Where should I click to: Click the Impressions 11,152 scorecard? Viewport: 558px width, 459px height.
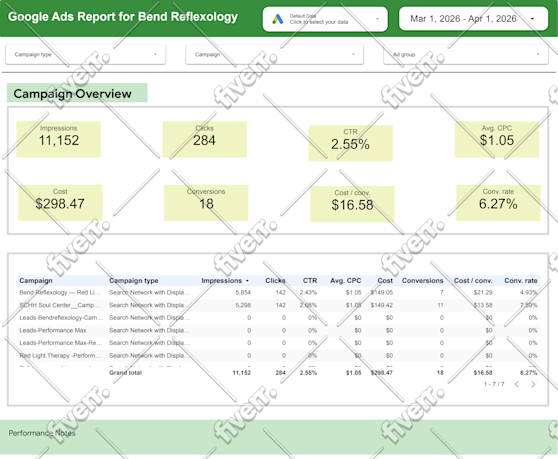[59, 139]
